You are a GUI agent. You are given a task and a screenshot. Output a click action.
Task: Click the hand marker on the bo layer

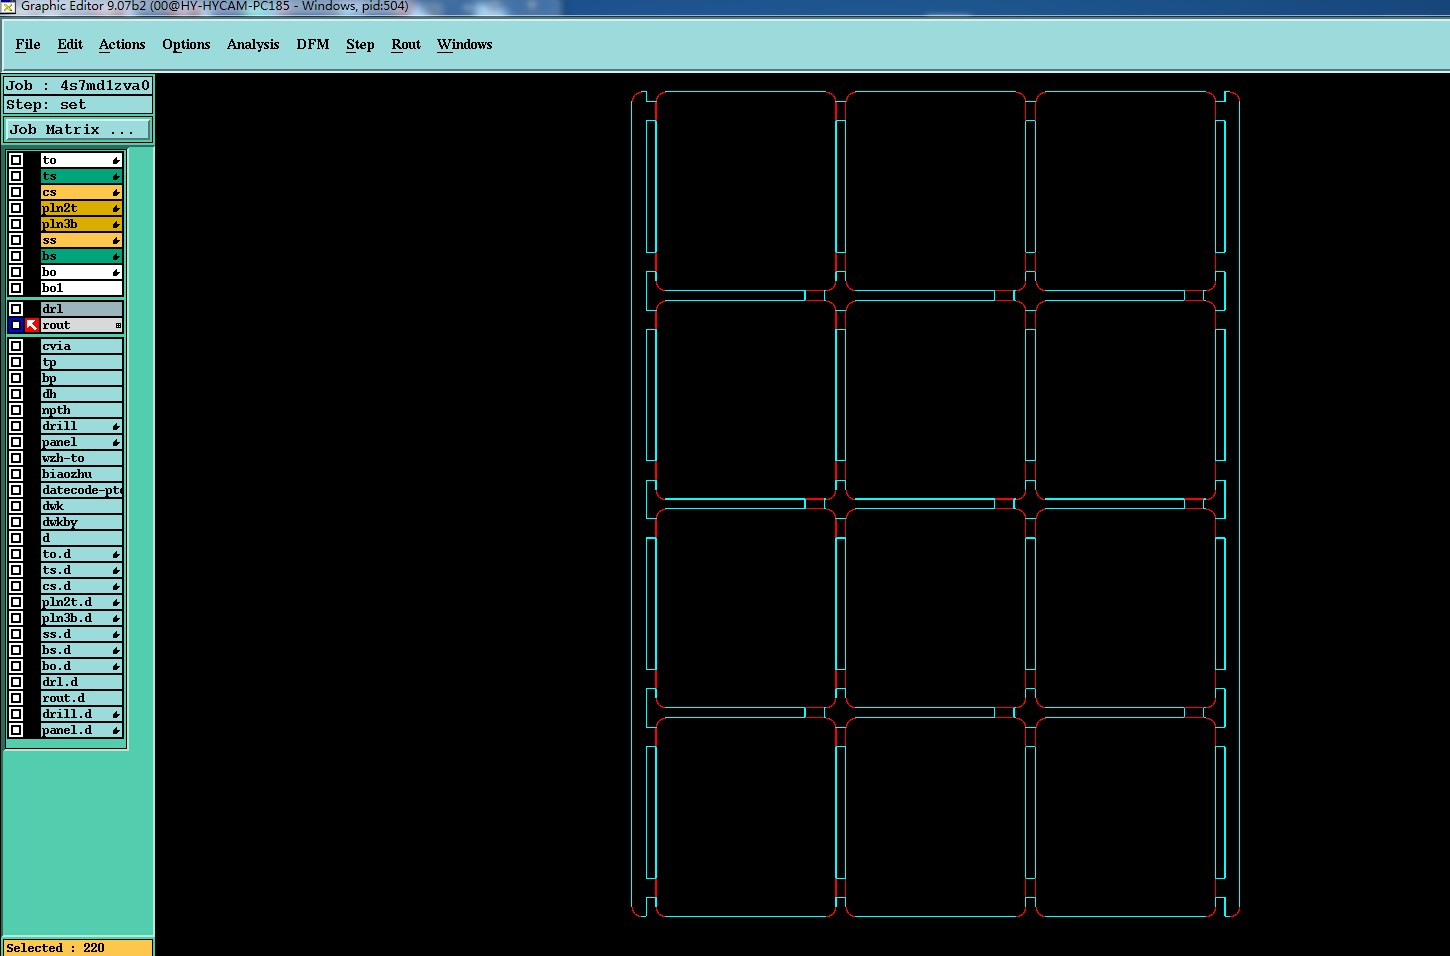116,273
